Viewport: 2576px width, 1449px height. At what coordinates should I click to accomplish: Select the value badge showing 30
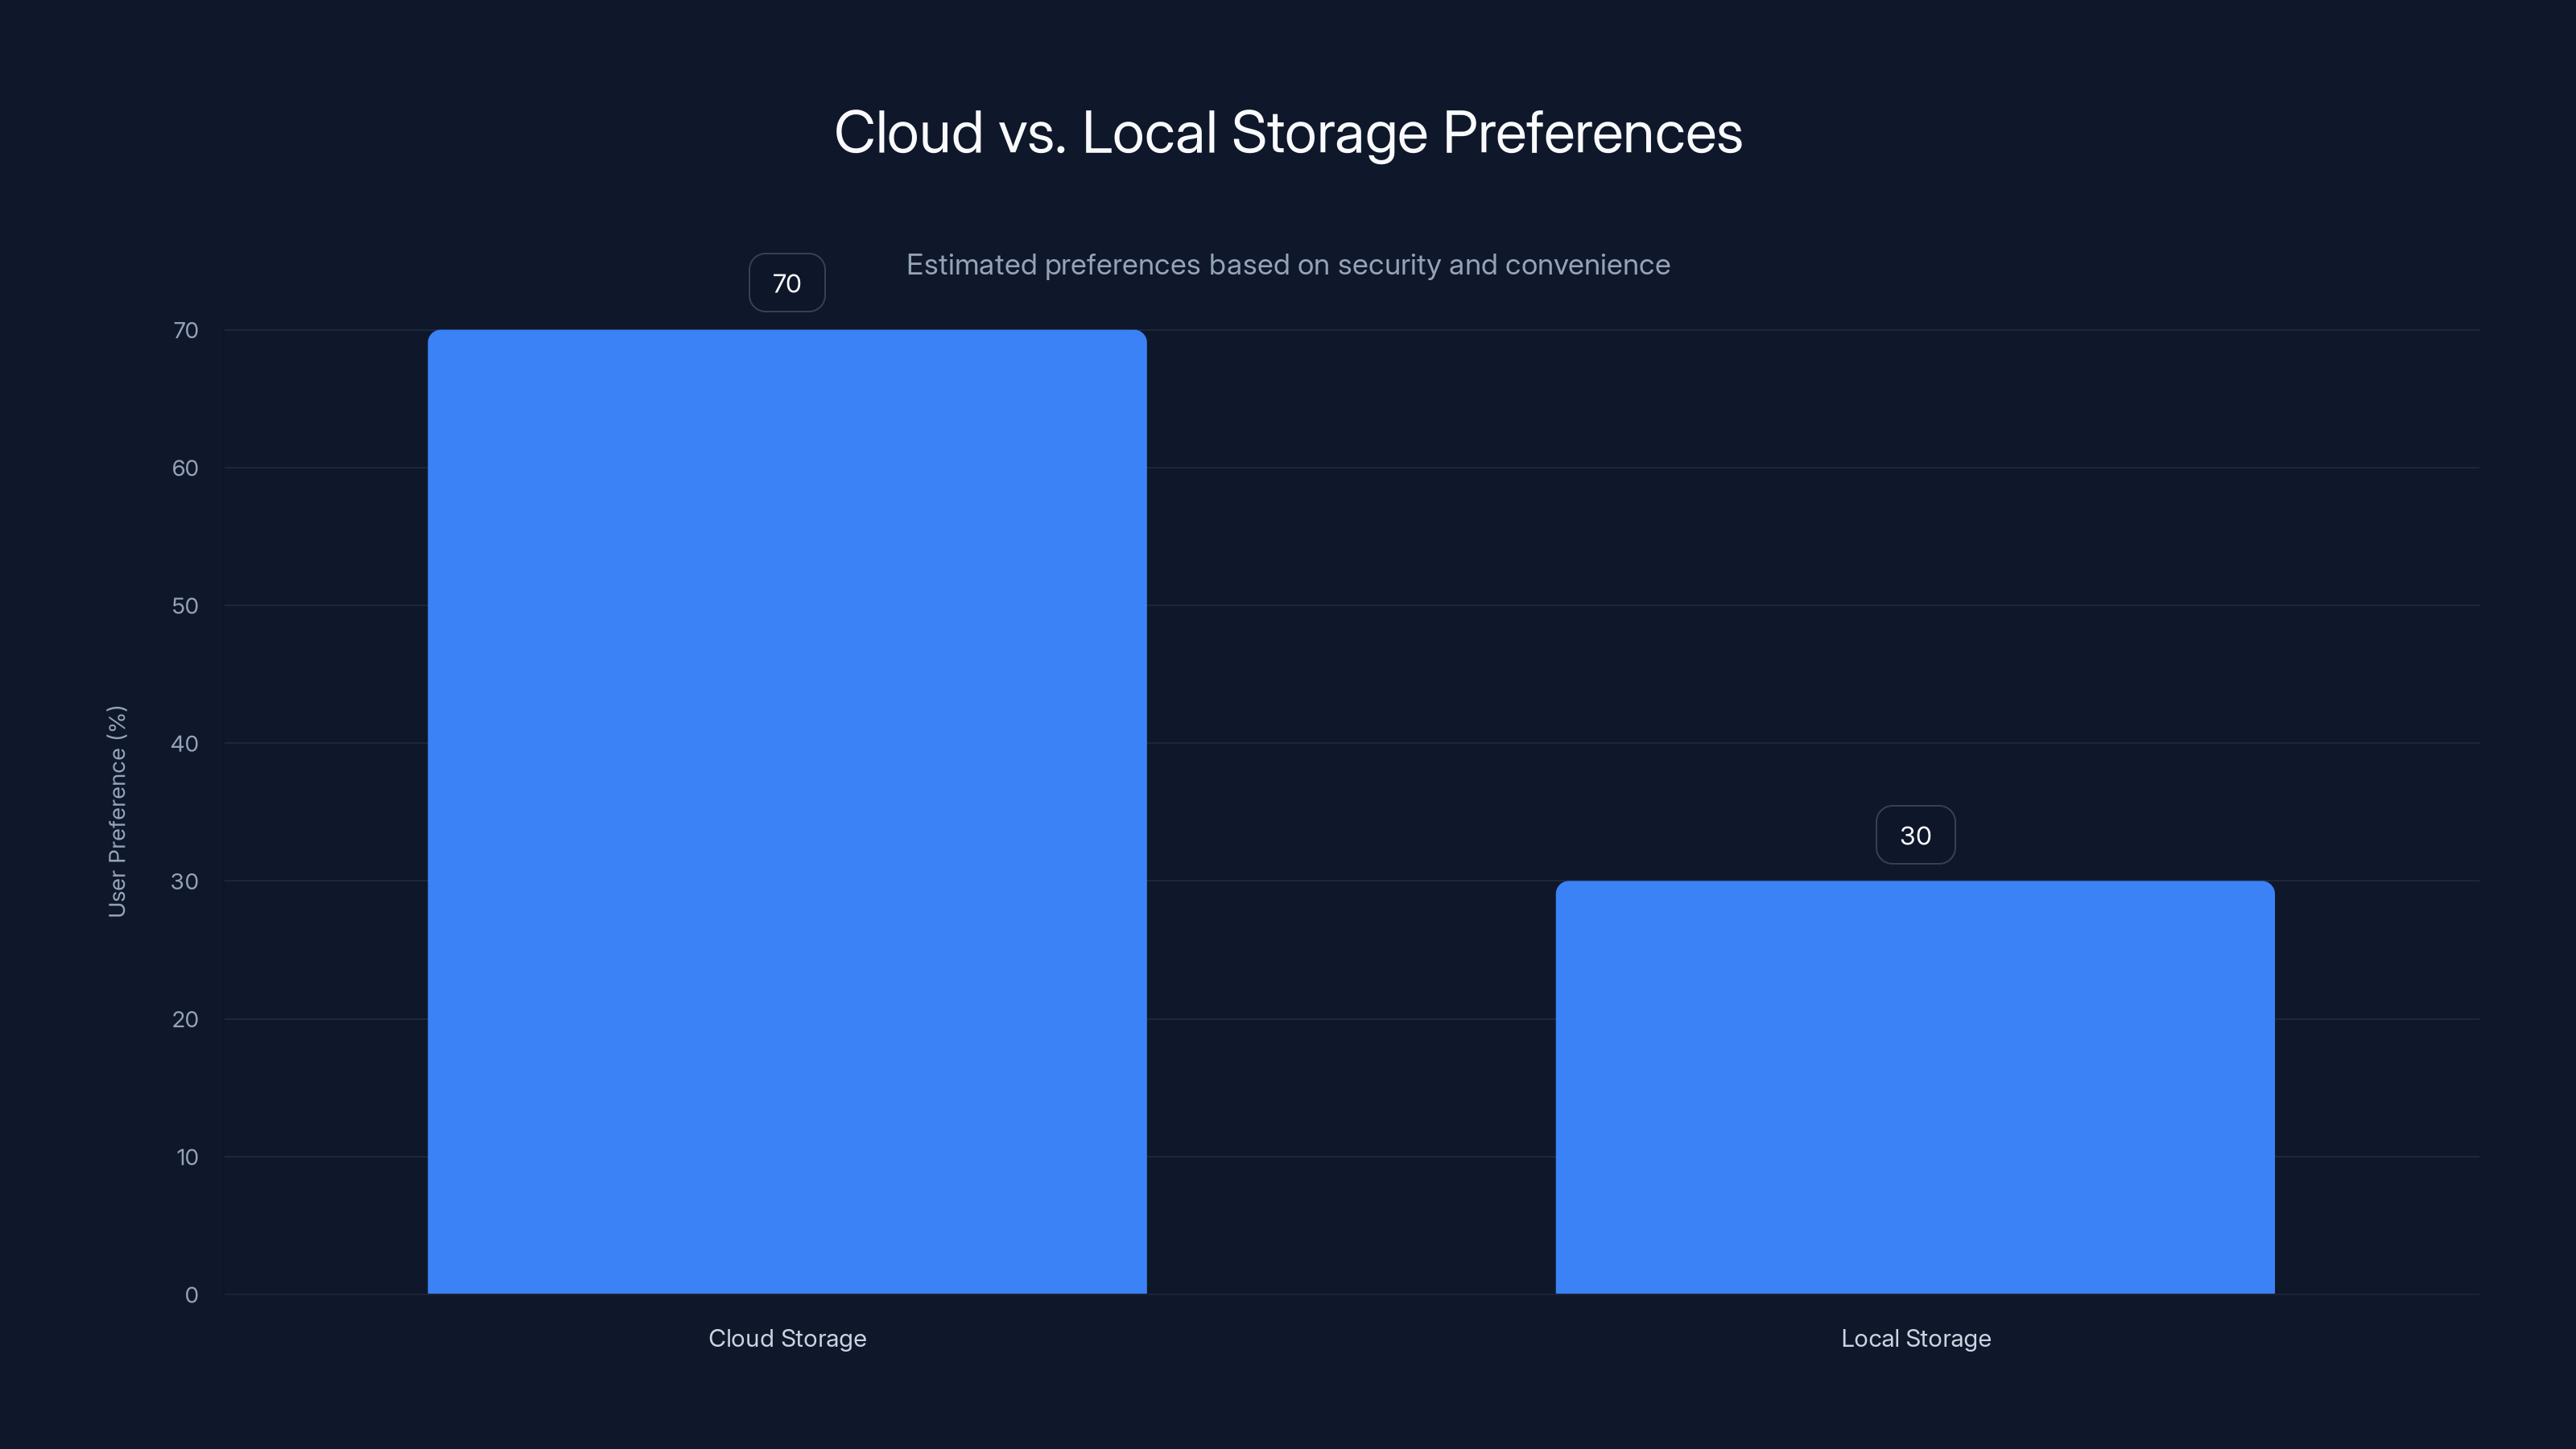(1915, 835)
